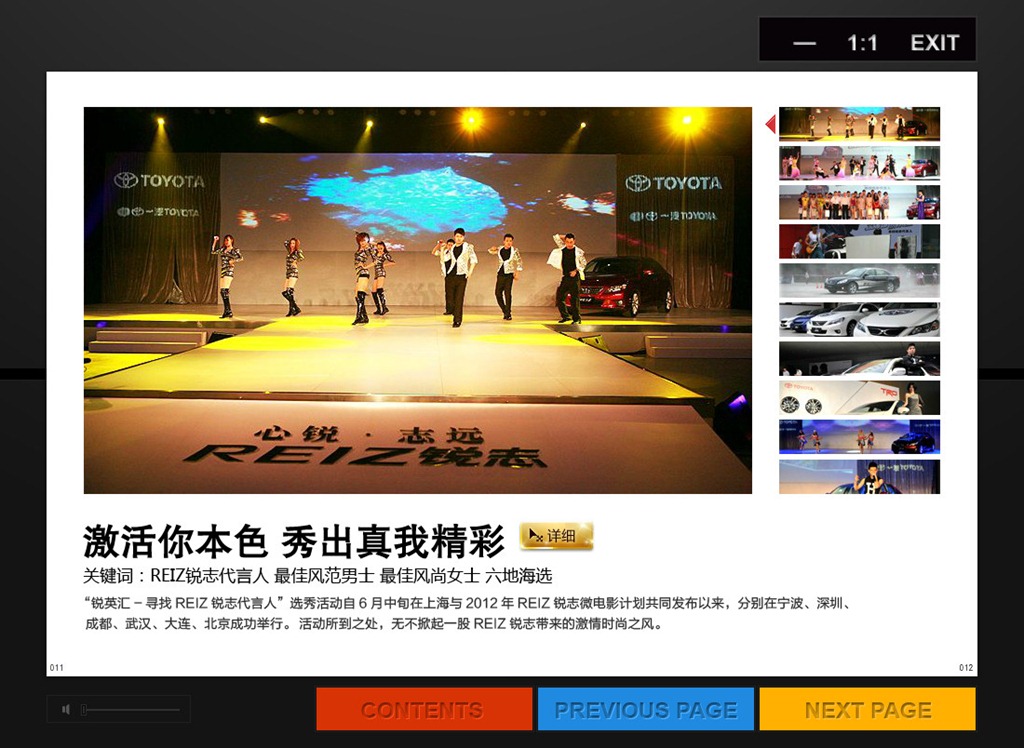
Task: Open the CONTENTS page
Action: pyautogui.click(x=424, y=709)
